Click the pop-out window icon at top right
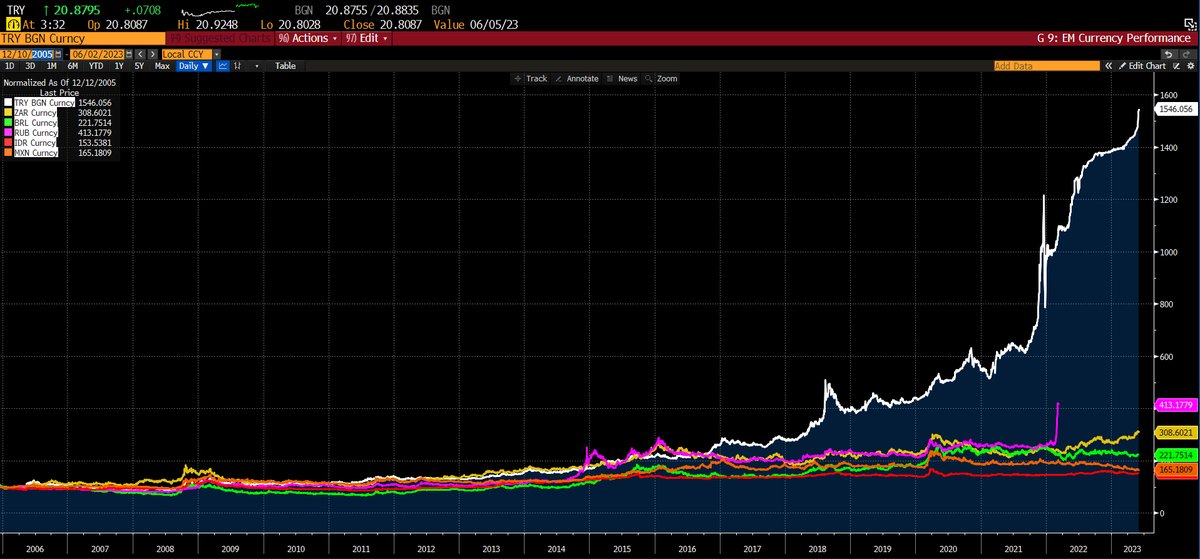 click(x=1190, y=25)
